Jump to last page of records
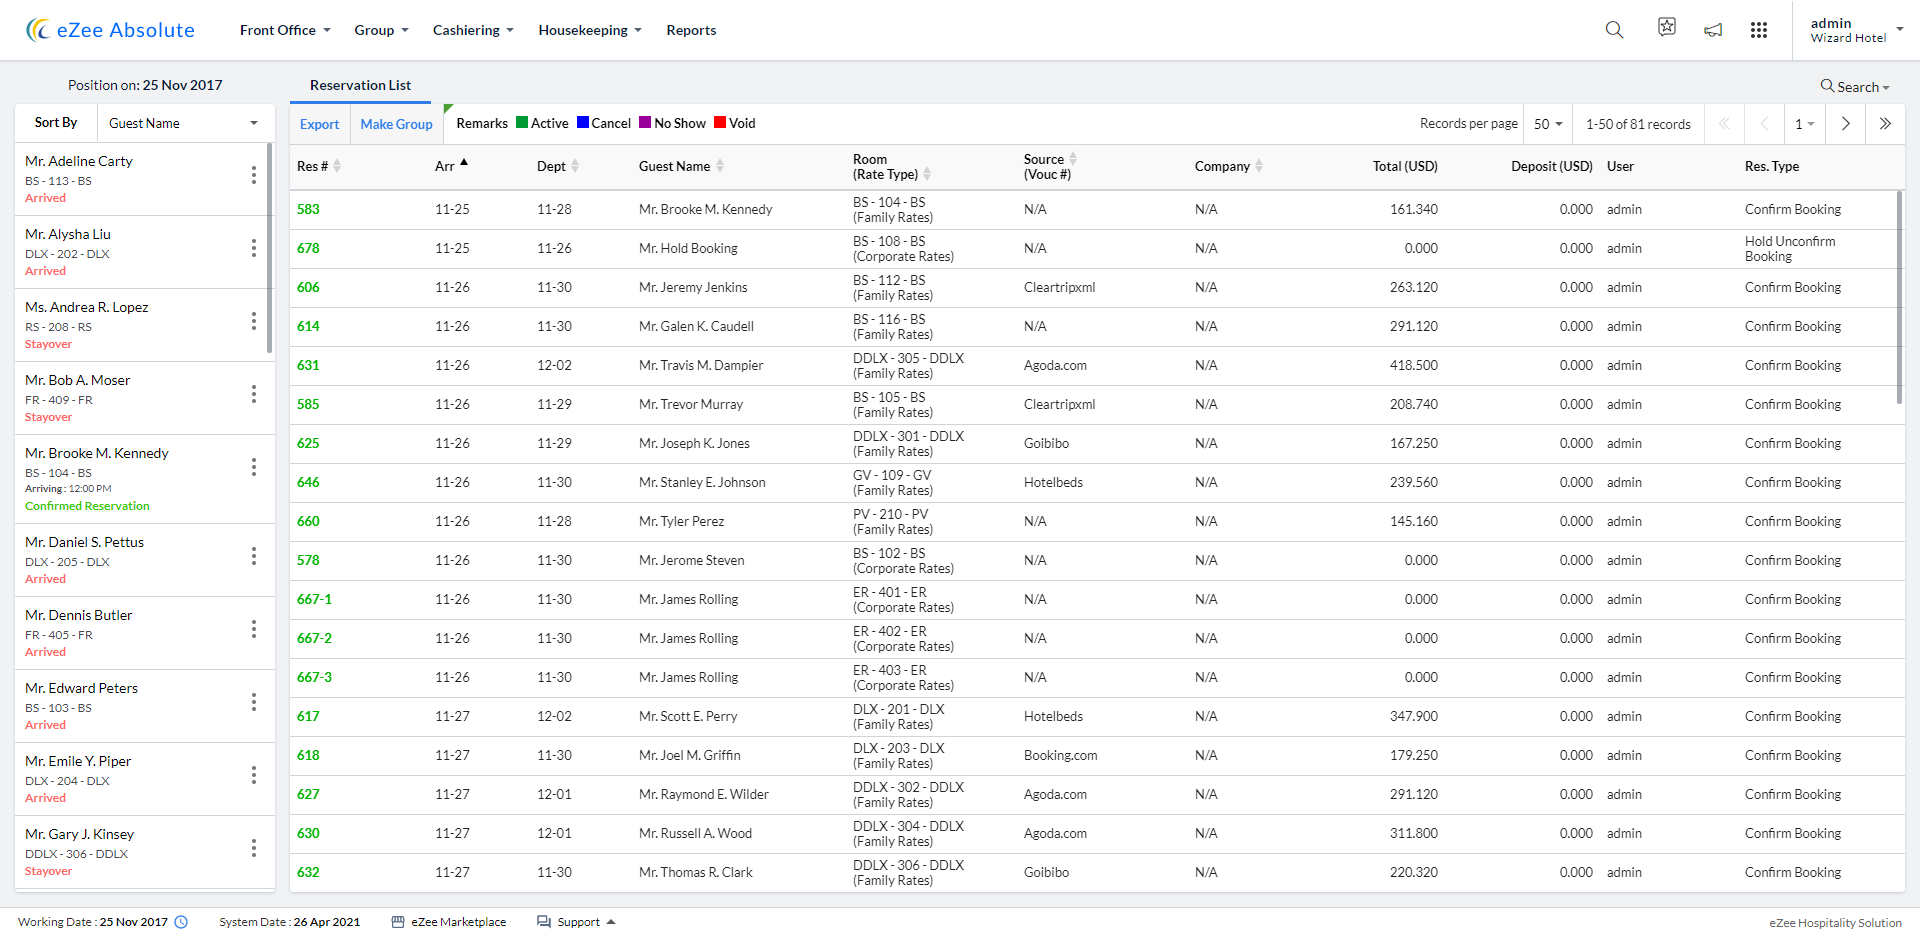The image size is (1920, 937). point(1885,124)
